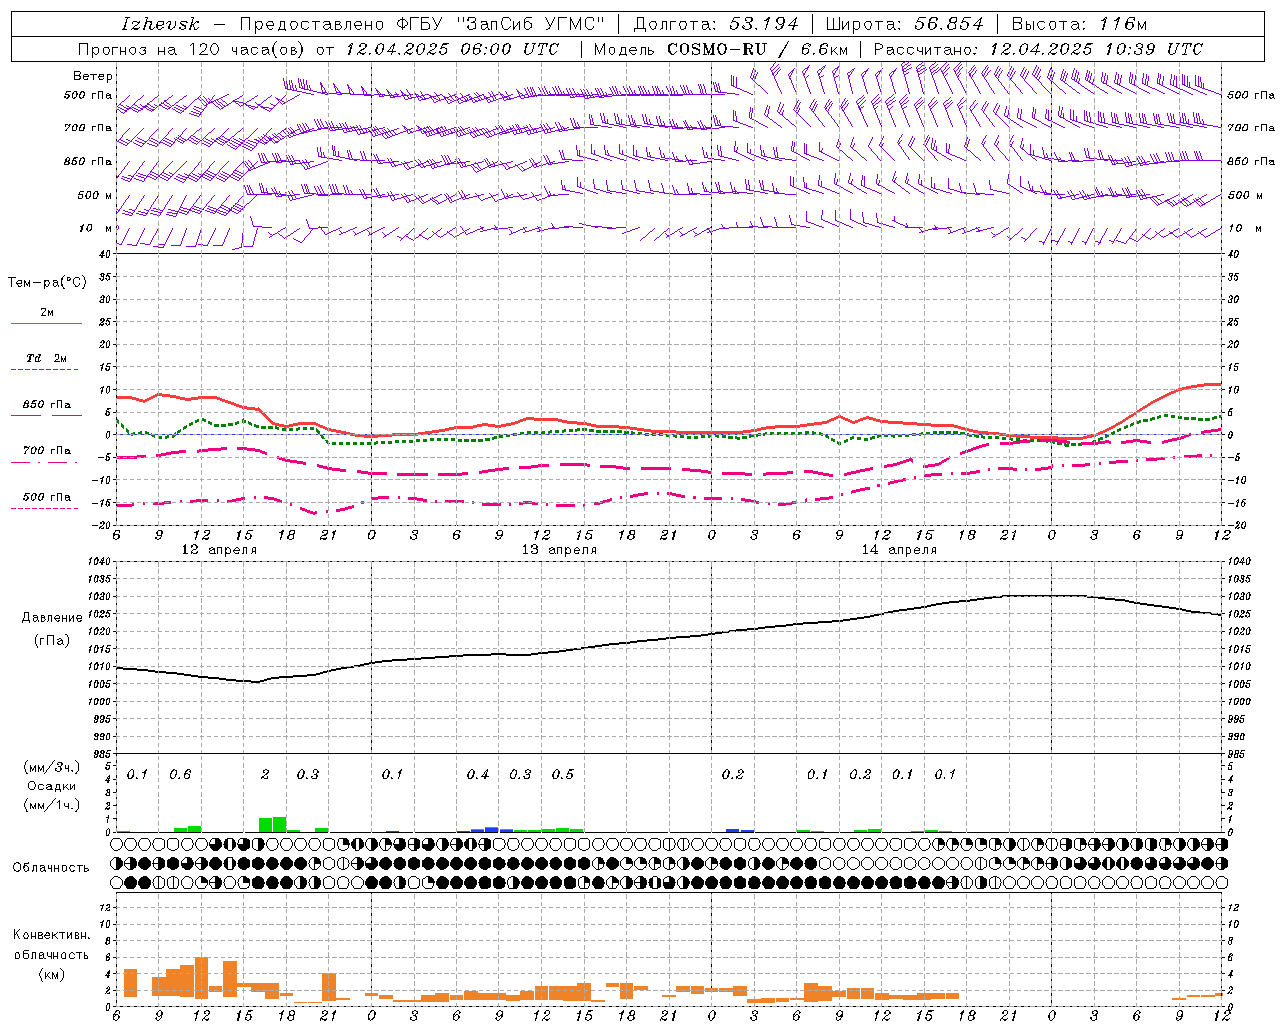The height and width of the screenshot is (1024, 1280).
Task: Click the 'Высота: 116м' elevation text
Action: click(1079, 24)
